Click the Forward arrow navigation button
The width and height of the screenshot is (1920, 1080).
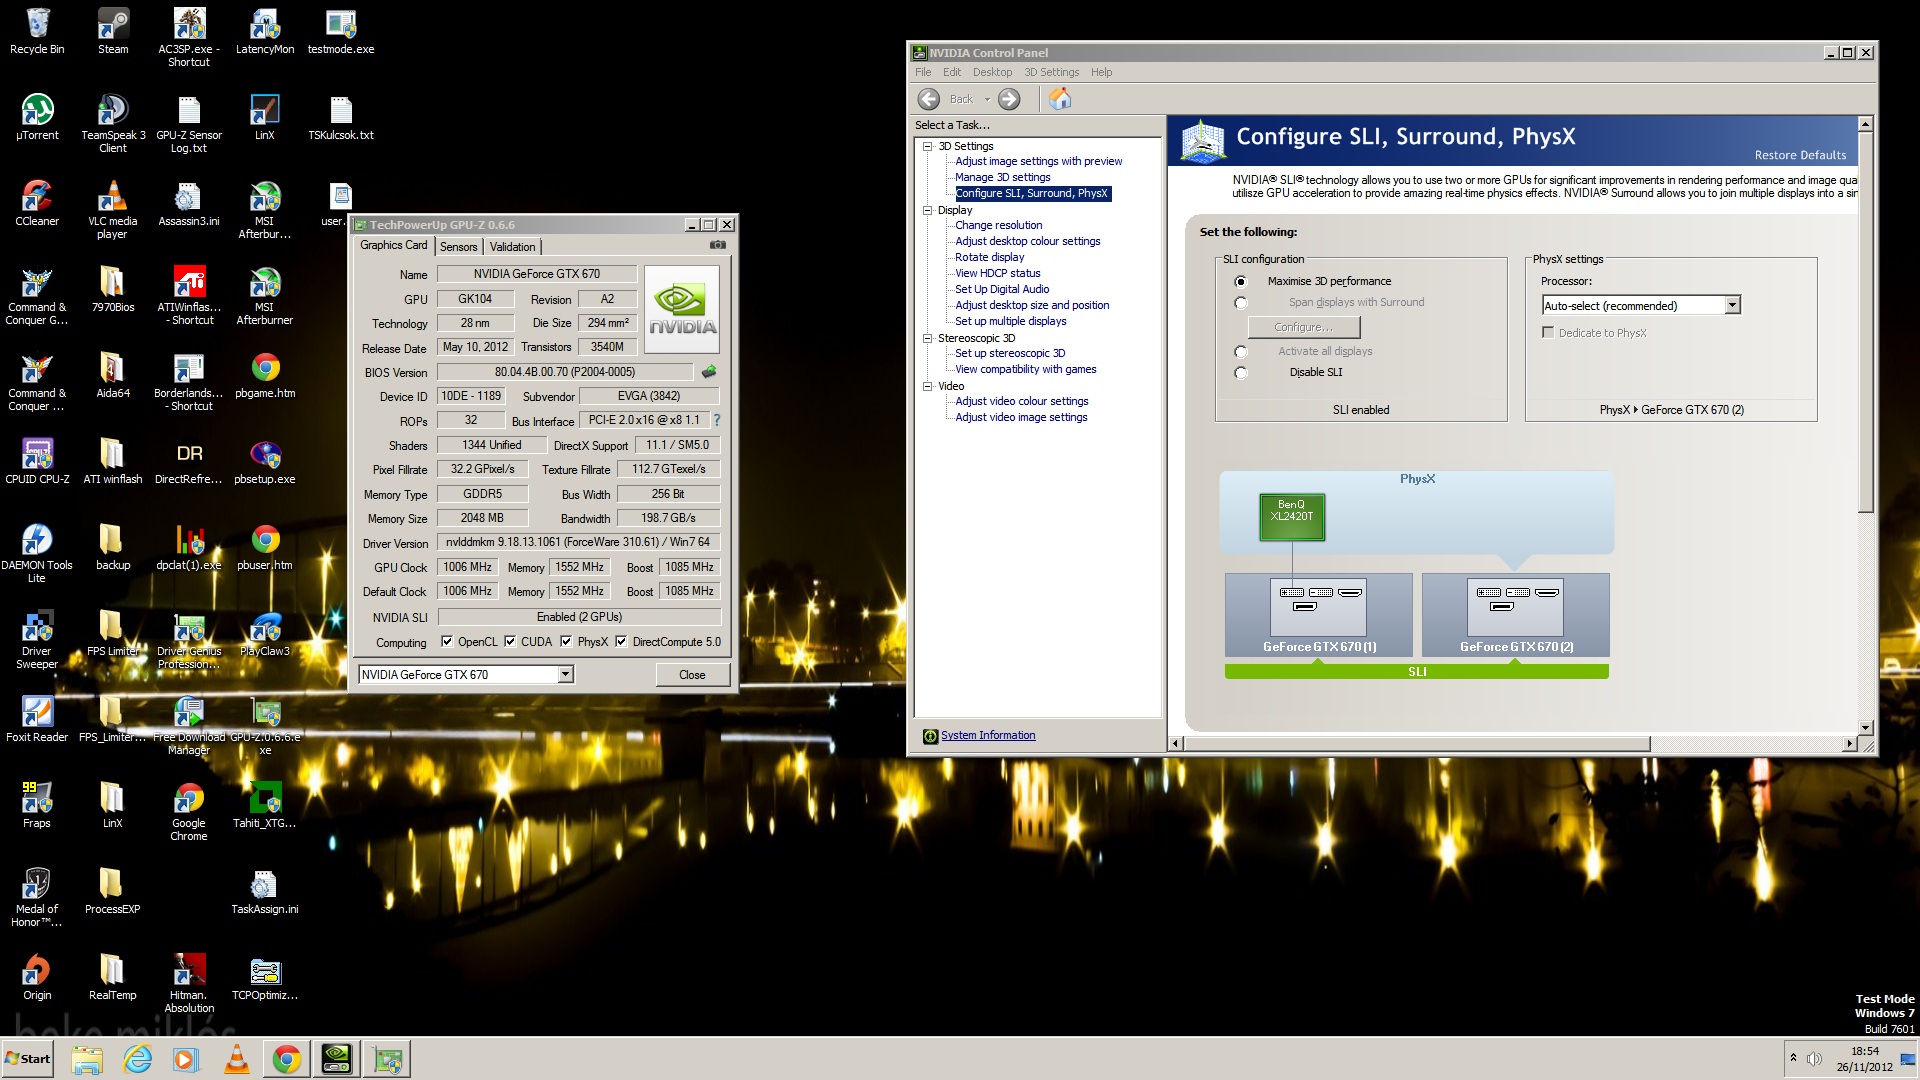tap(1009, 99)
